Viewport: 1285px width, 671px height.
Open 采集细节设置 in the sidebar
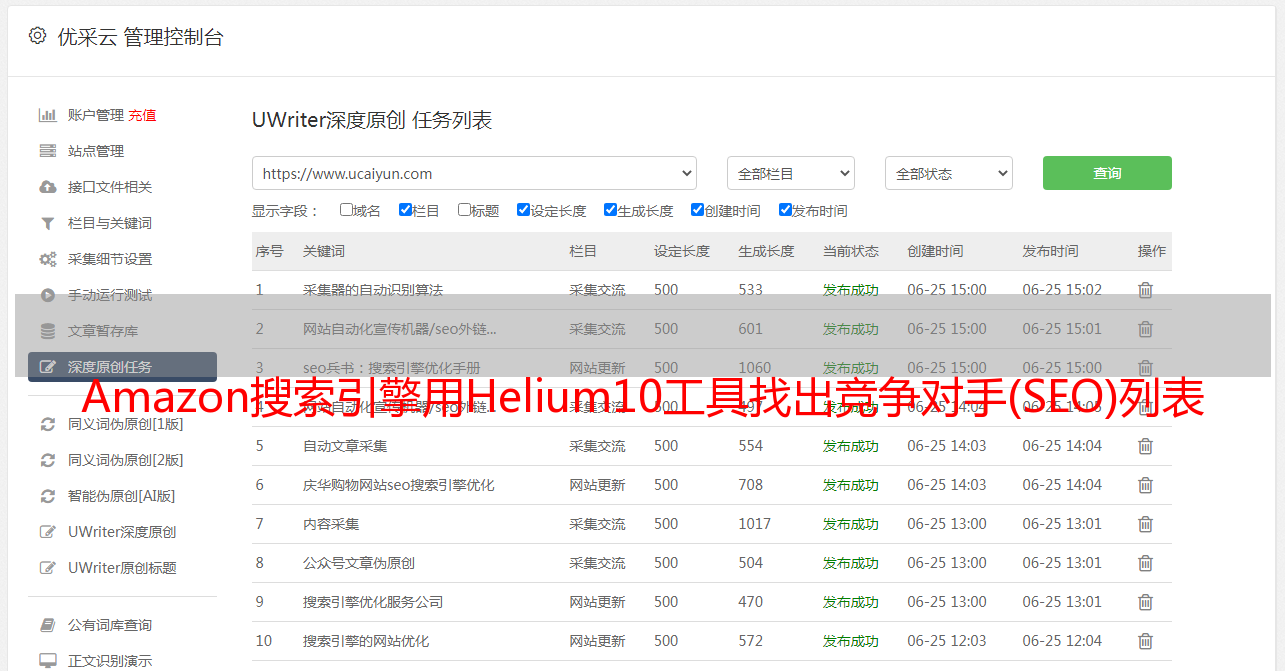pos(110,259)
